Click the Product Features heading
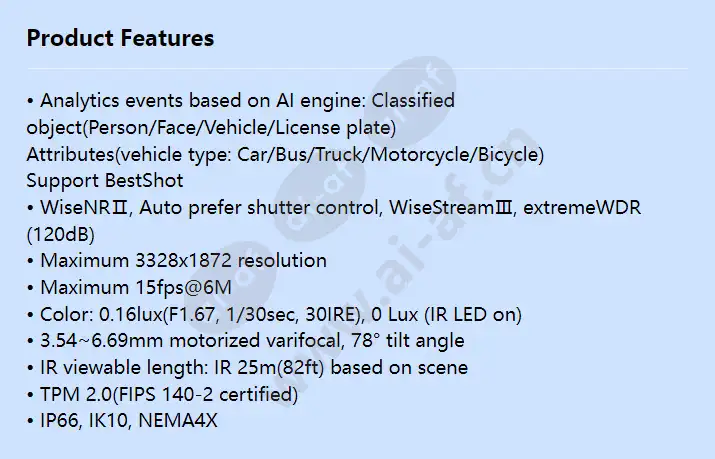Image resolution: width=715 pixels, height=459 pixels. point(120,38)
